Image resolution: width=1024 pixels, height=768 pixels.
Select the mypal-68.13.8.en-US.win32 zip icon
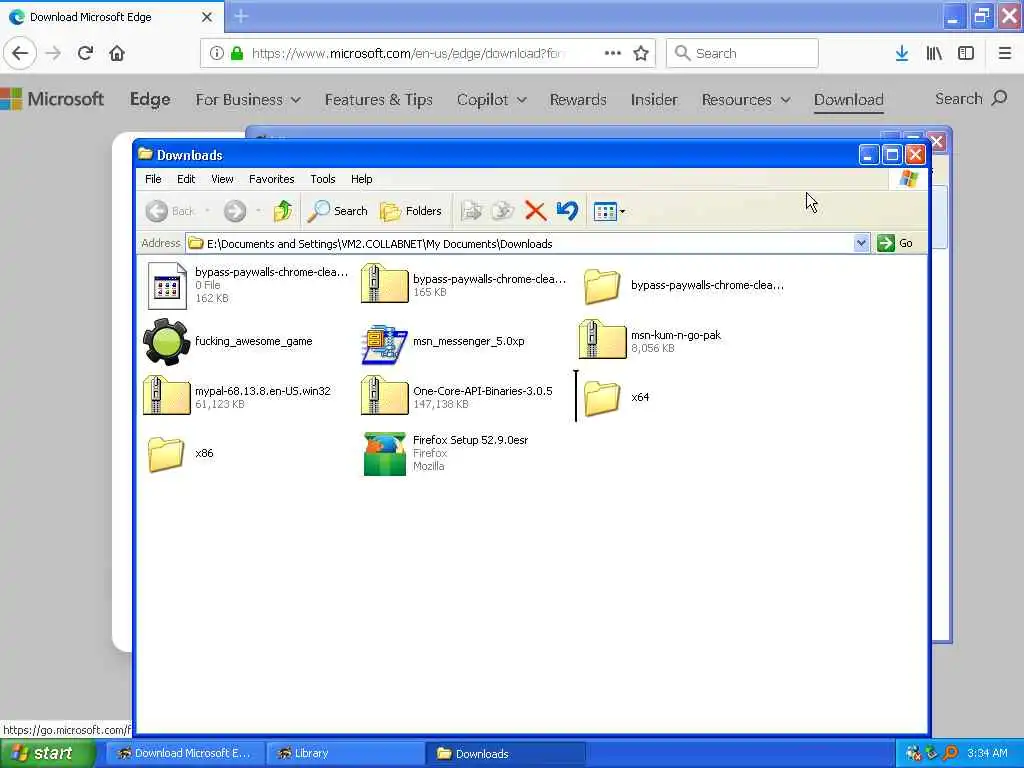(x=167, y=396)
